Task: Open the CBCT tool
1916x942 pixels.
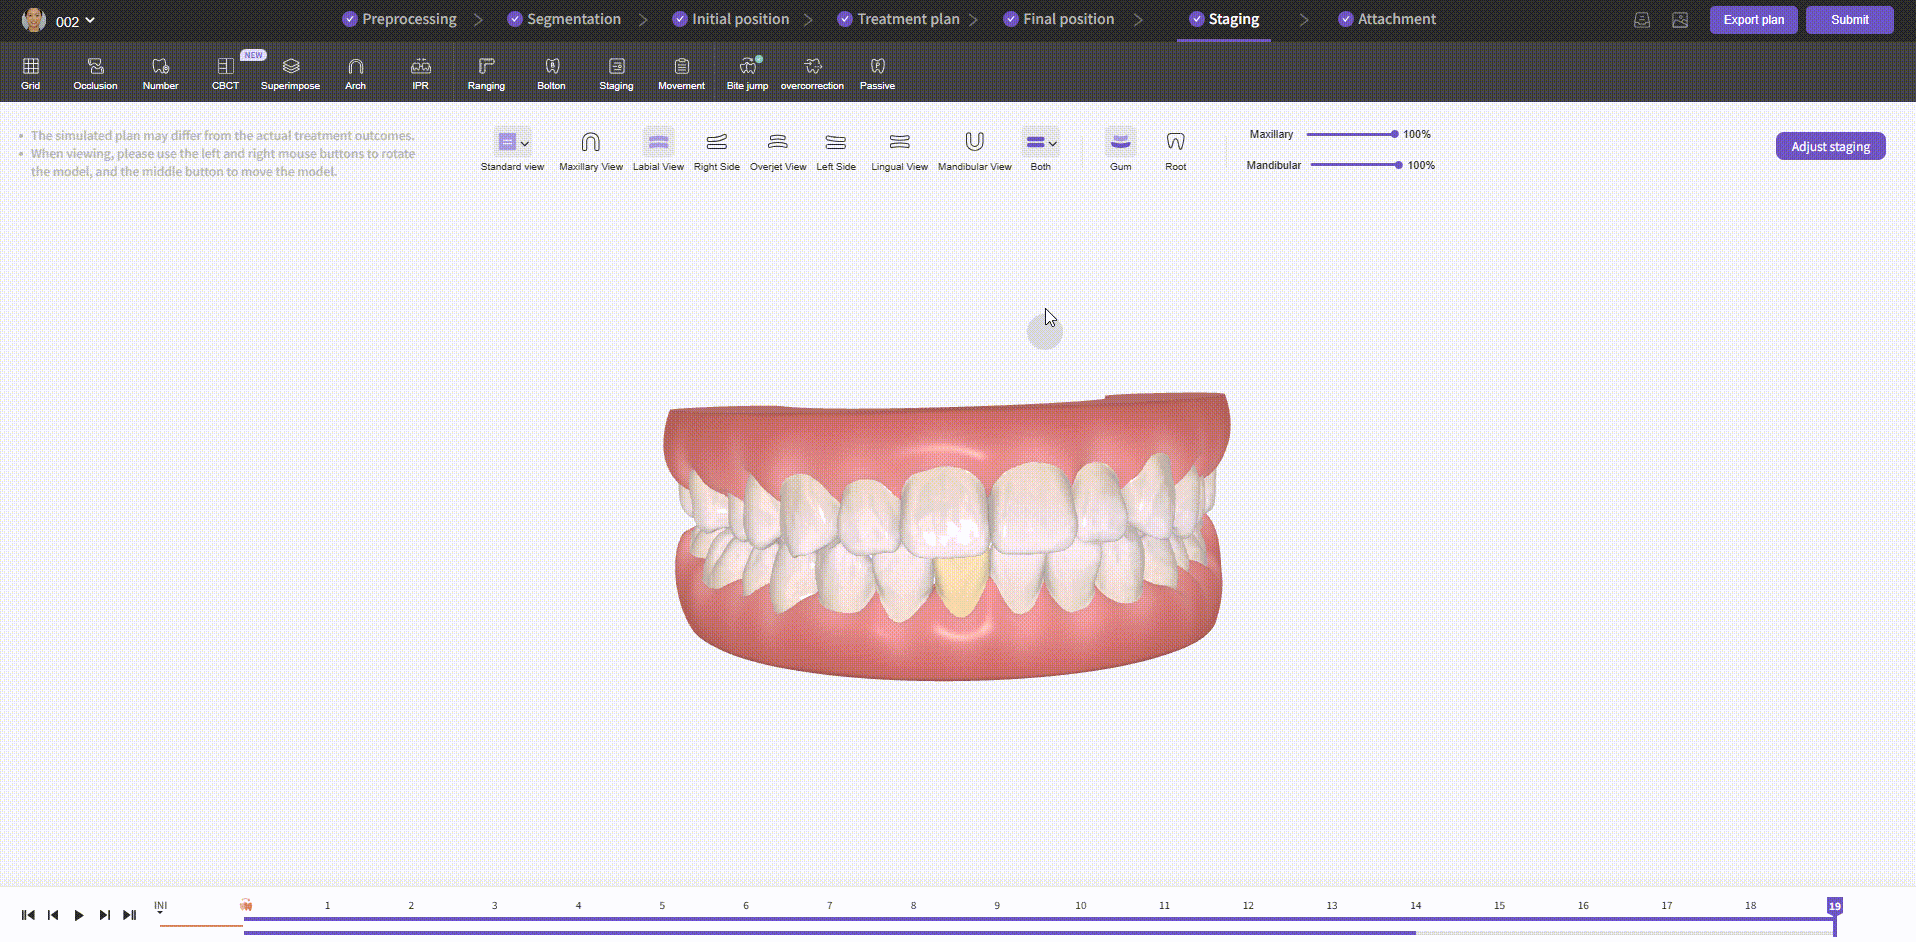Action: (225, 74)
